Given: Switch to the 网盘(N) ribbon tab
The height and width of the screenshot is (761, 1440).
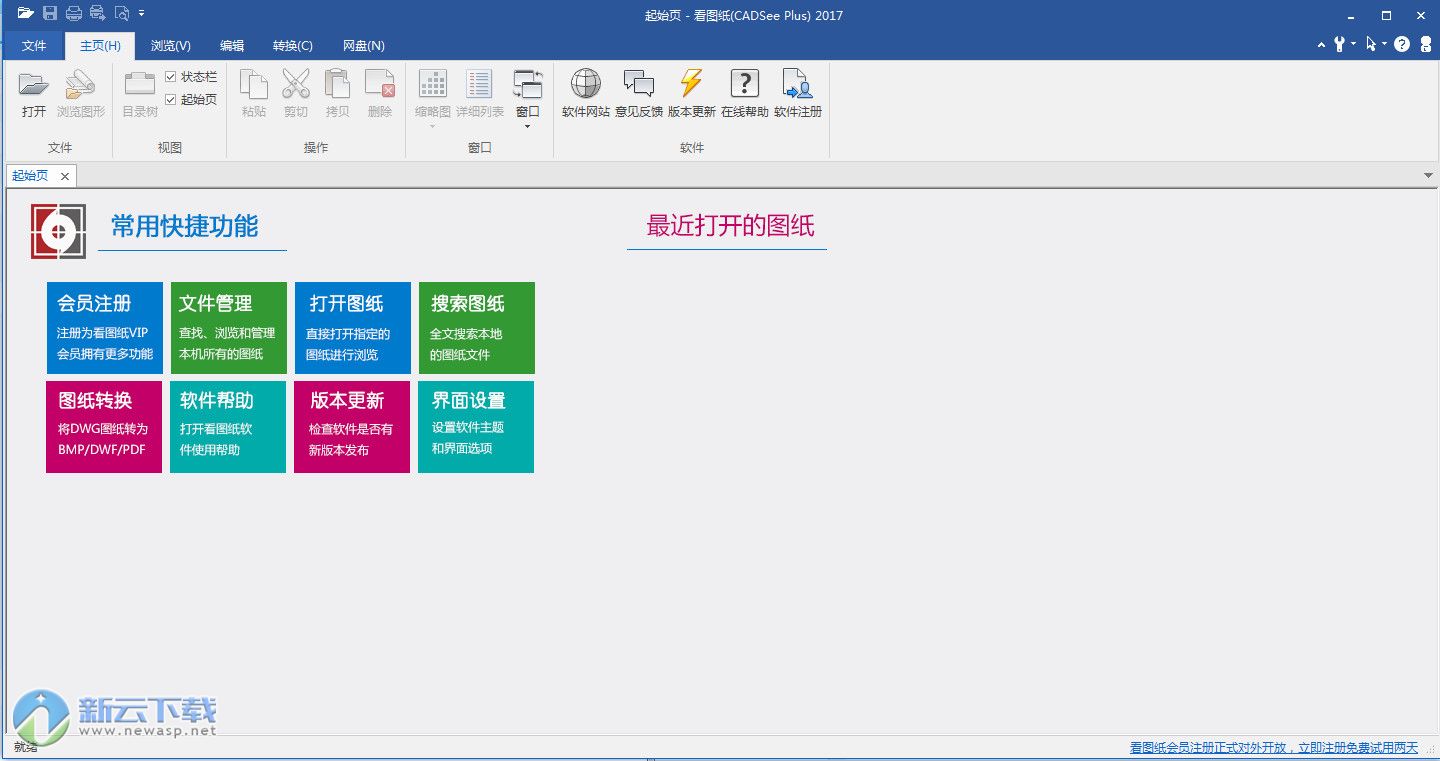Looking at the screenshot, I should [x=364, y=46].
